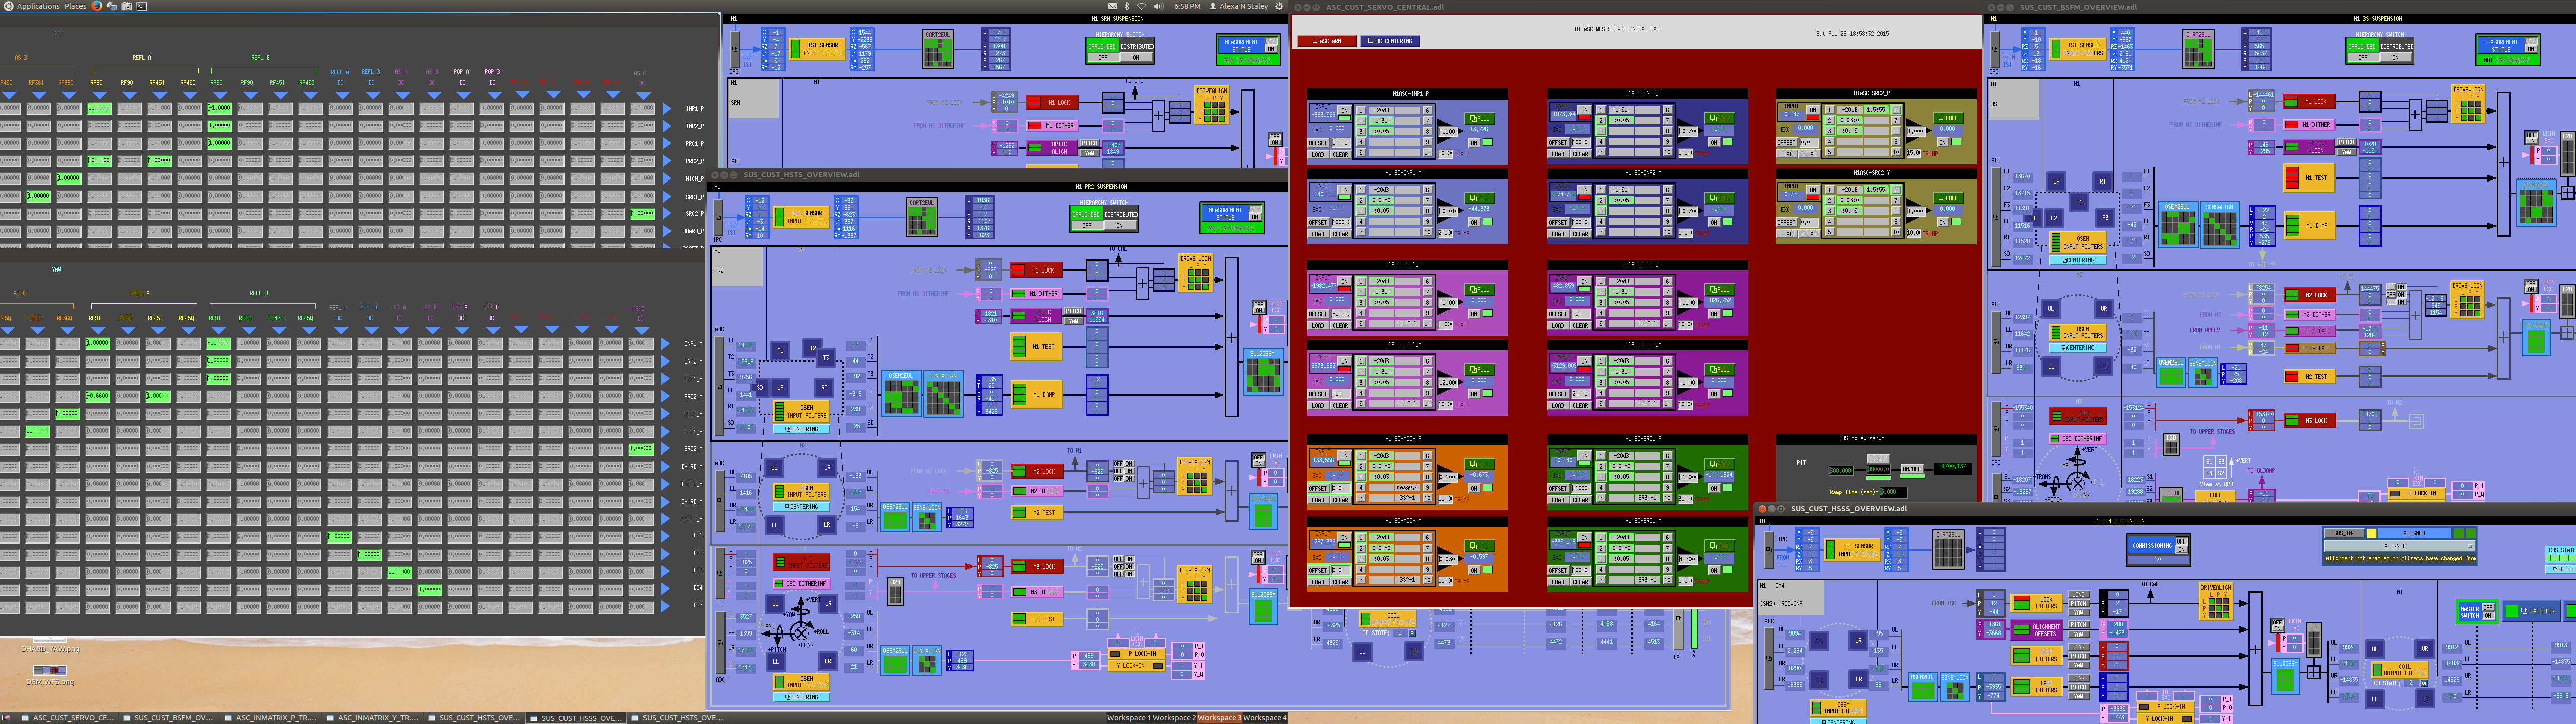The height and width of the screenshot is (724, 2576).
Task: Click LOAD button in H1ASC-INP1_P
Action: tap(1318, 155)
